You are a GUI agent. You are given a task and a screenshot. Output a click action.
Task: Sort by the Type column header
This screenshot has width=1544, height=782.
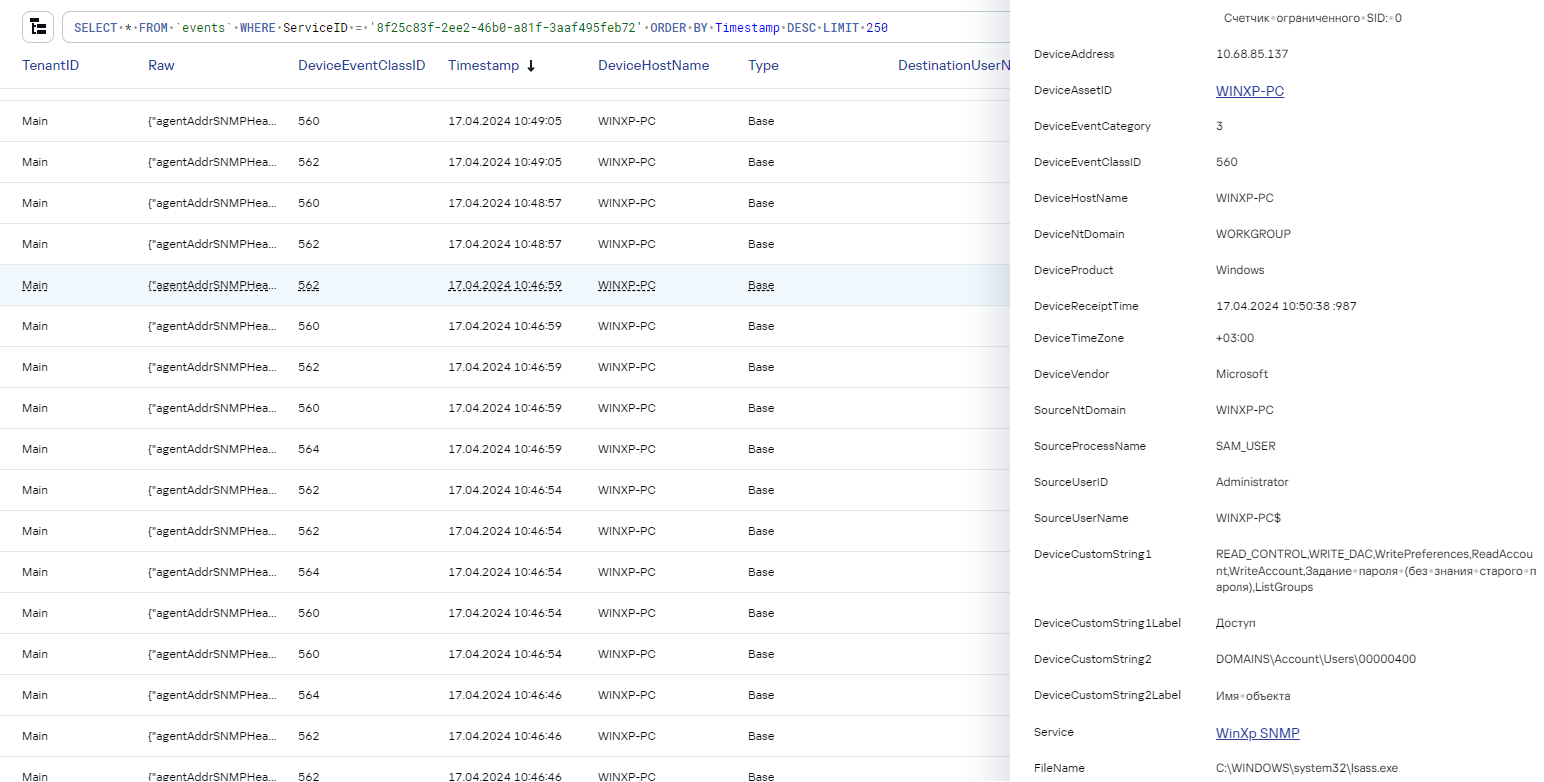763,65
